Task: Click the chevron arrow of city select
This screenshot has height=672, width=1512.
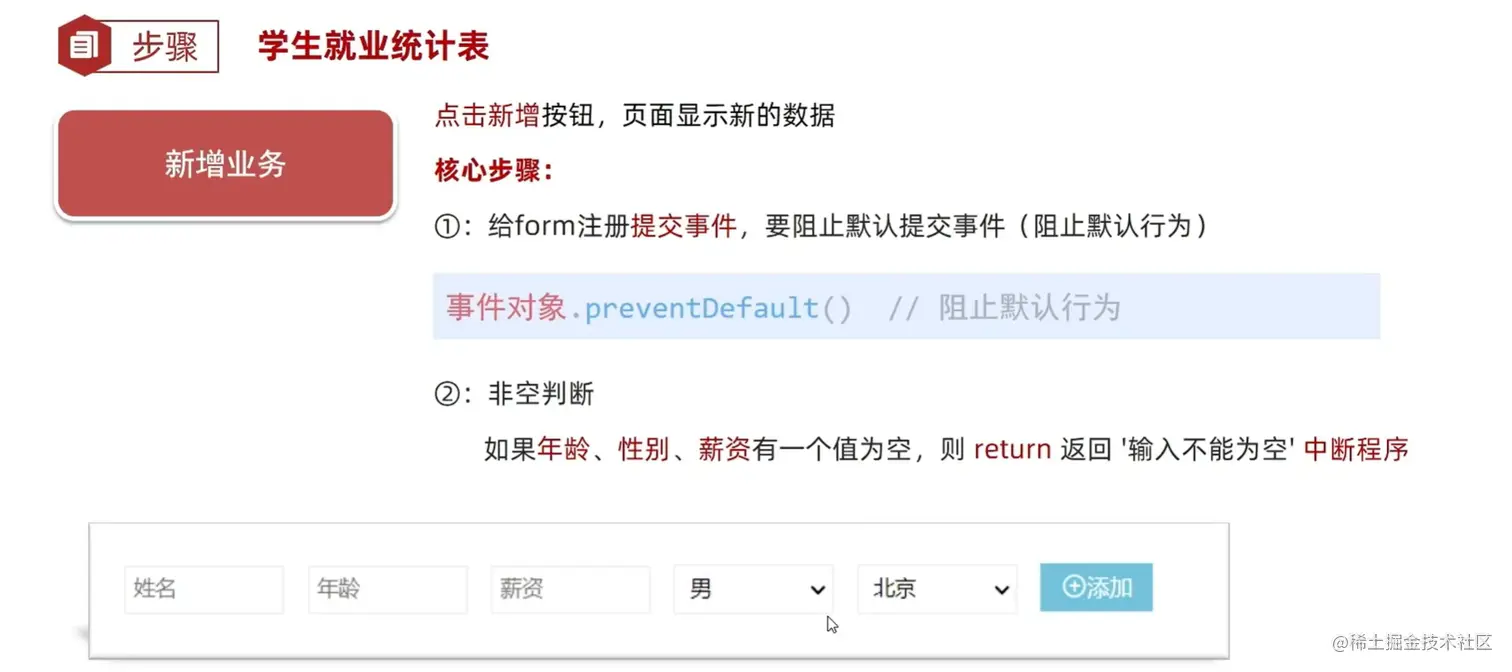Action: pyautogui.click(x=1001, y=590)
